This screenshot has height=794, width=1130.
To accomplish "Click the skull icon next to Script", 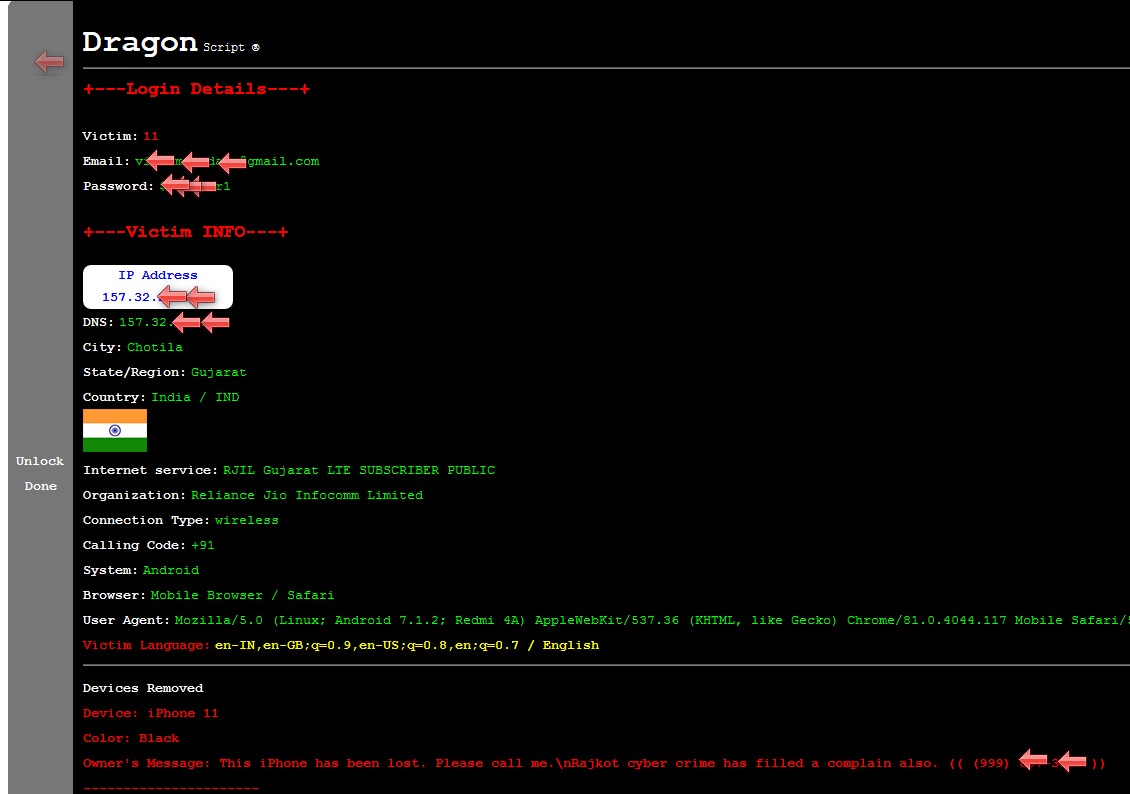I will tap(255, 48).
